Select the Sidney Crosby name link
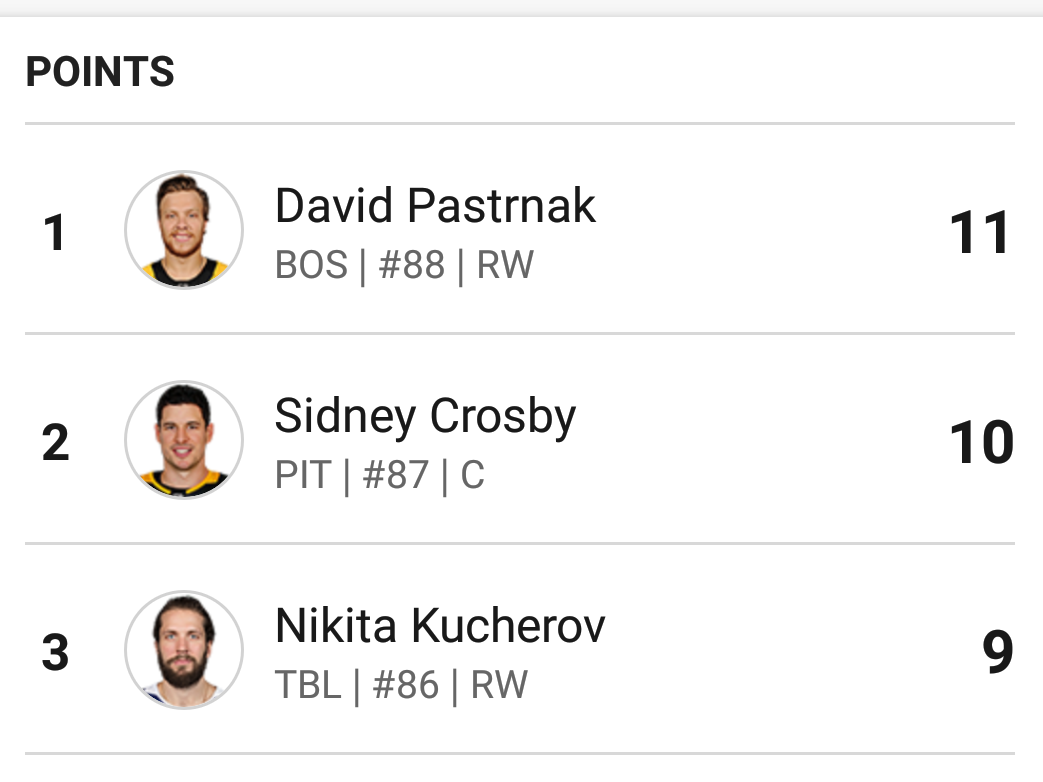This screenshot has height=782, width=1043. tap(425, 417)
